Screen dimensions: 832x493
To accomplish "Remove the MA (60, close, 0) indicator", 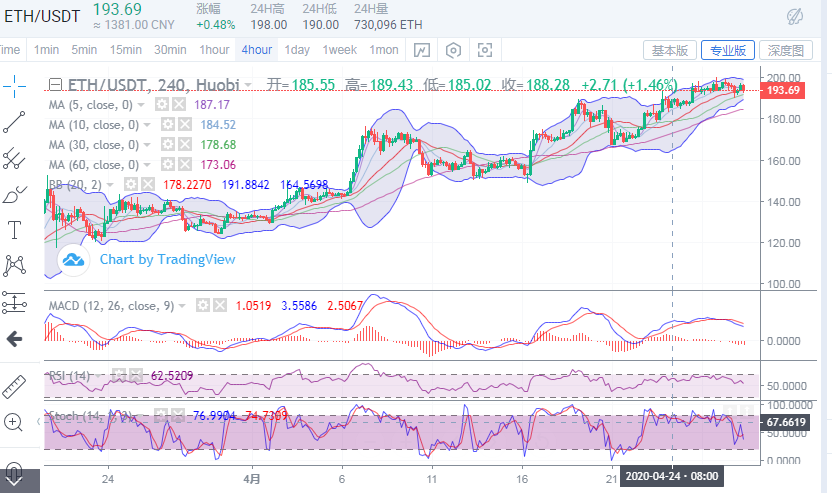I will coord(185,165).
